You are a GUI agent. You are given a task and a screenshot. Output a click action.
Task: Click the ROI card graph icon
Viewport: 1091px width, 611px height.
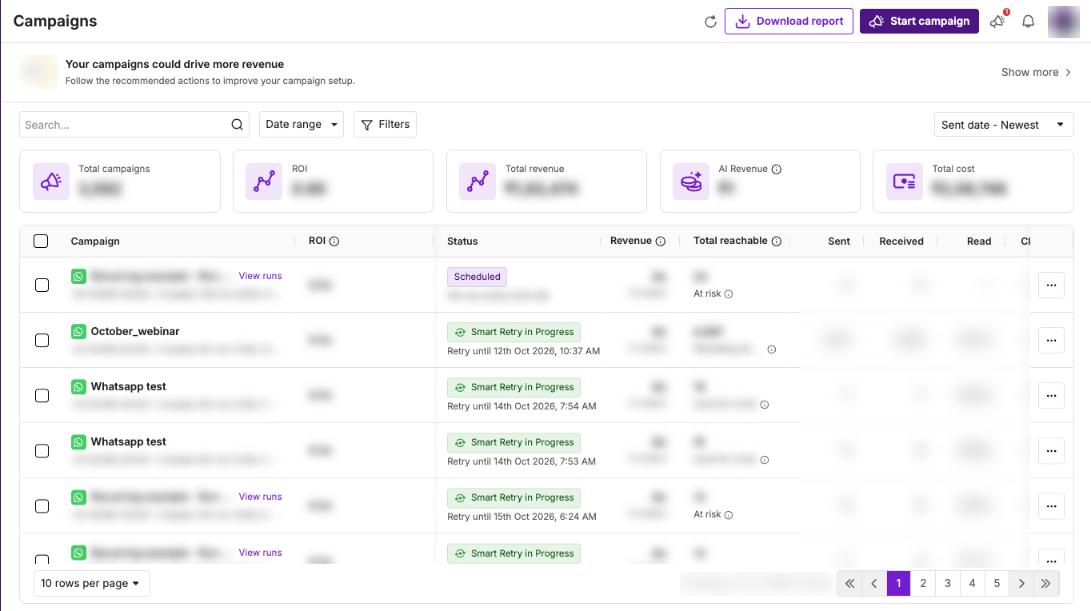pyautogui.click(x=264, y=182)
